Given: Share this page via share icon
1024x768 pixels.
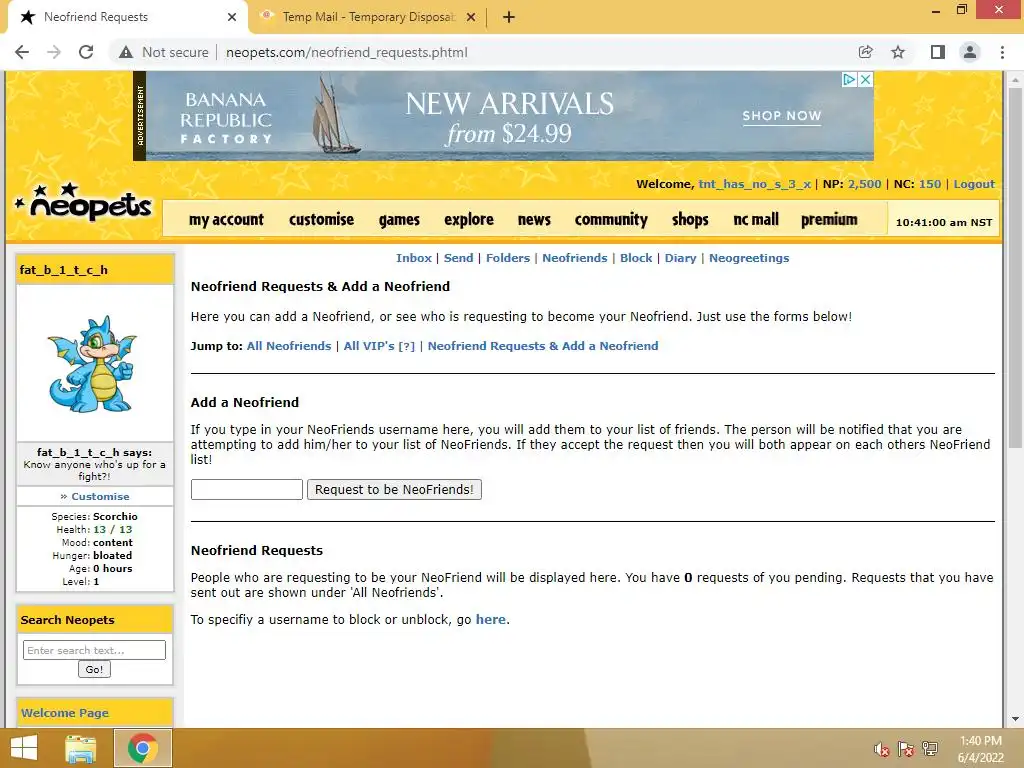Looking at the screenshot, I should point(865,52).
